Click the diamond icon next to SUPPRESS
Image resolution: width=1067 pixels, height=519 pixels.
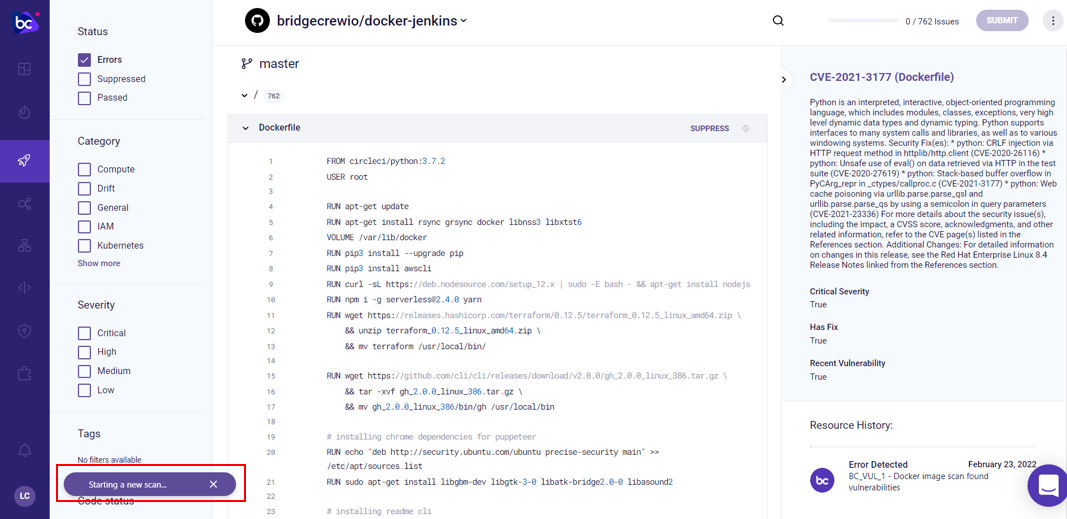pyautogui.click(x=745, y=129)
